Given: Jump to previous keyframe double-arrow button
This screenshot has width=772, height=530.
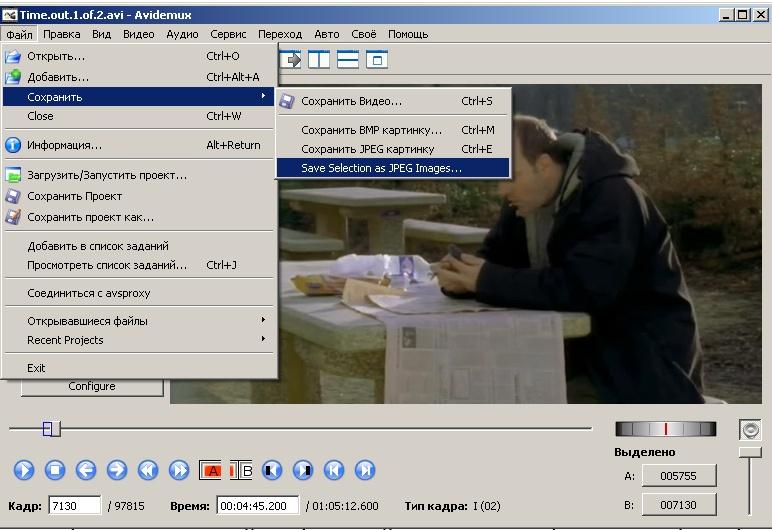Looking at the screenshot, I should click(x=148, y=470).
